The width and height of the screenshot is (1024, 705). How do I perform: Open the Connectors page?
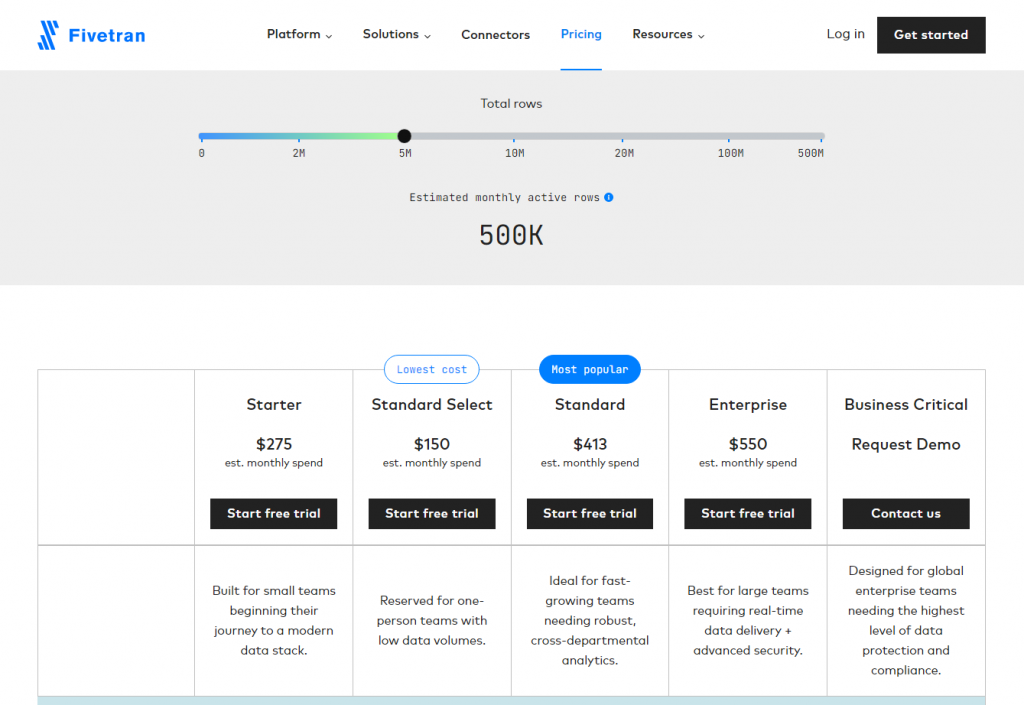pos(495,35)
